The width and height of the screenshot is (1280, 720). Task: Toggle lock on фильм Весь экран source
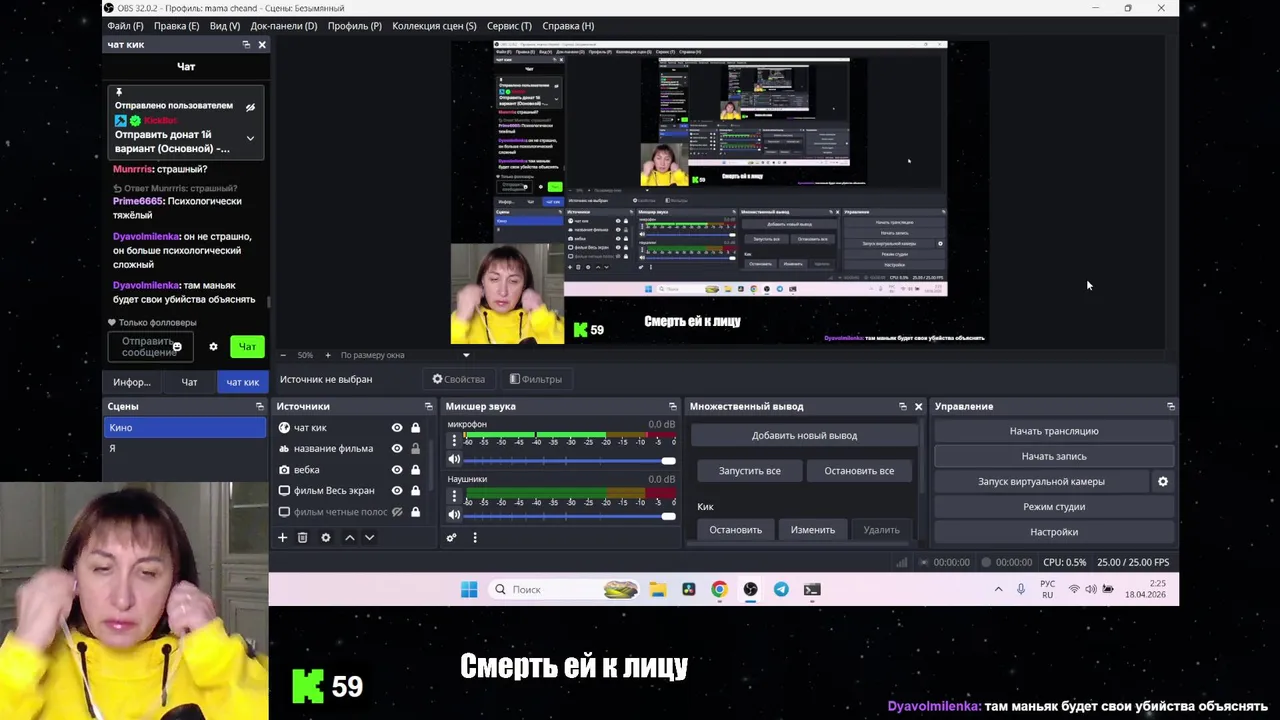[x=415, y=491]
